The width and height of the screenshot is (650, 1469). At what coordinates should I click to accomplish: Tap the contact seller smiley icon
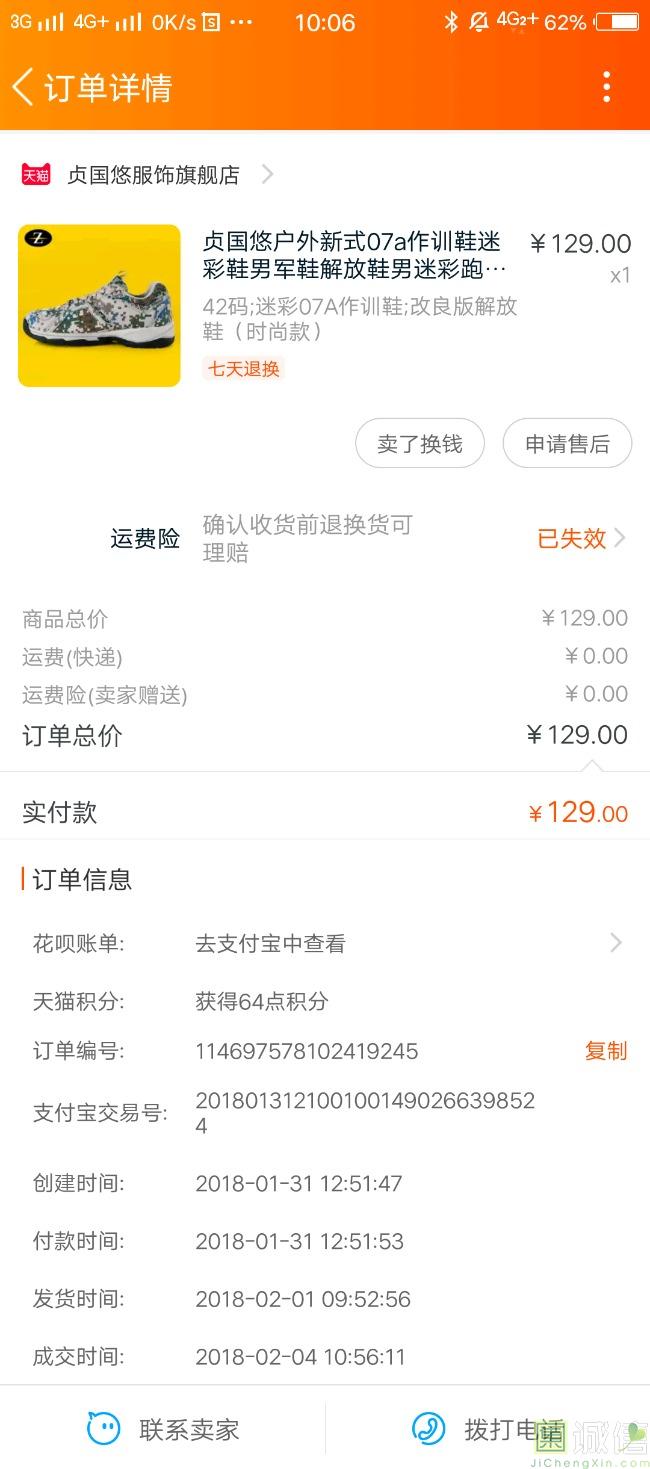(x=104, y=1429)
